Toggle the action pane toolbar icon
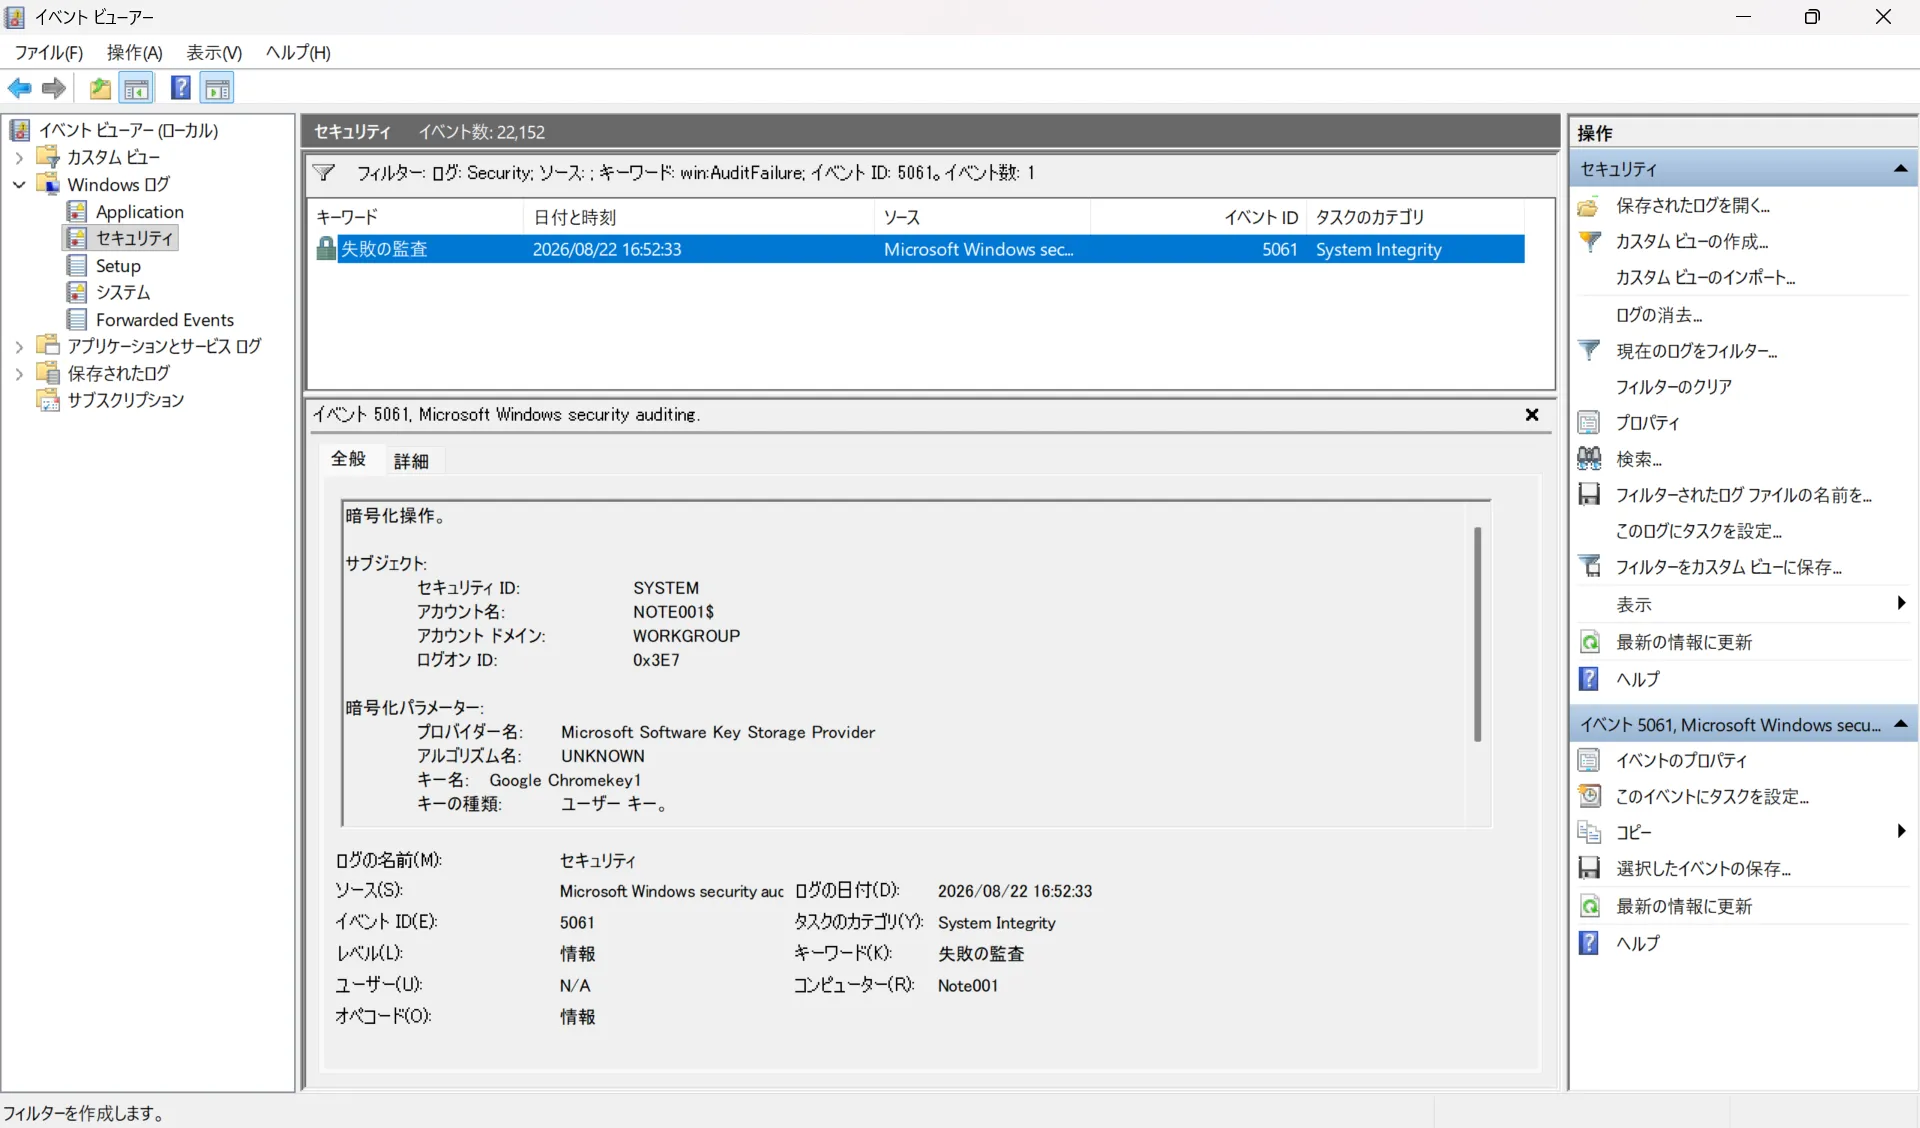 pyautogui.click(x=217, y=88)
